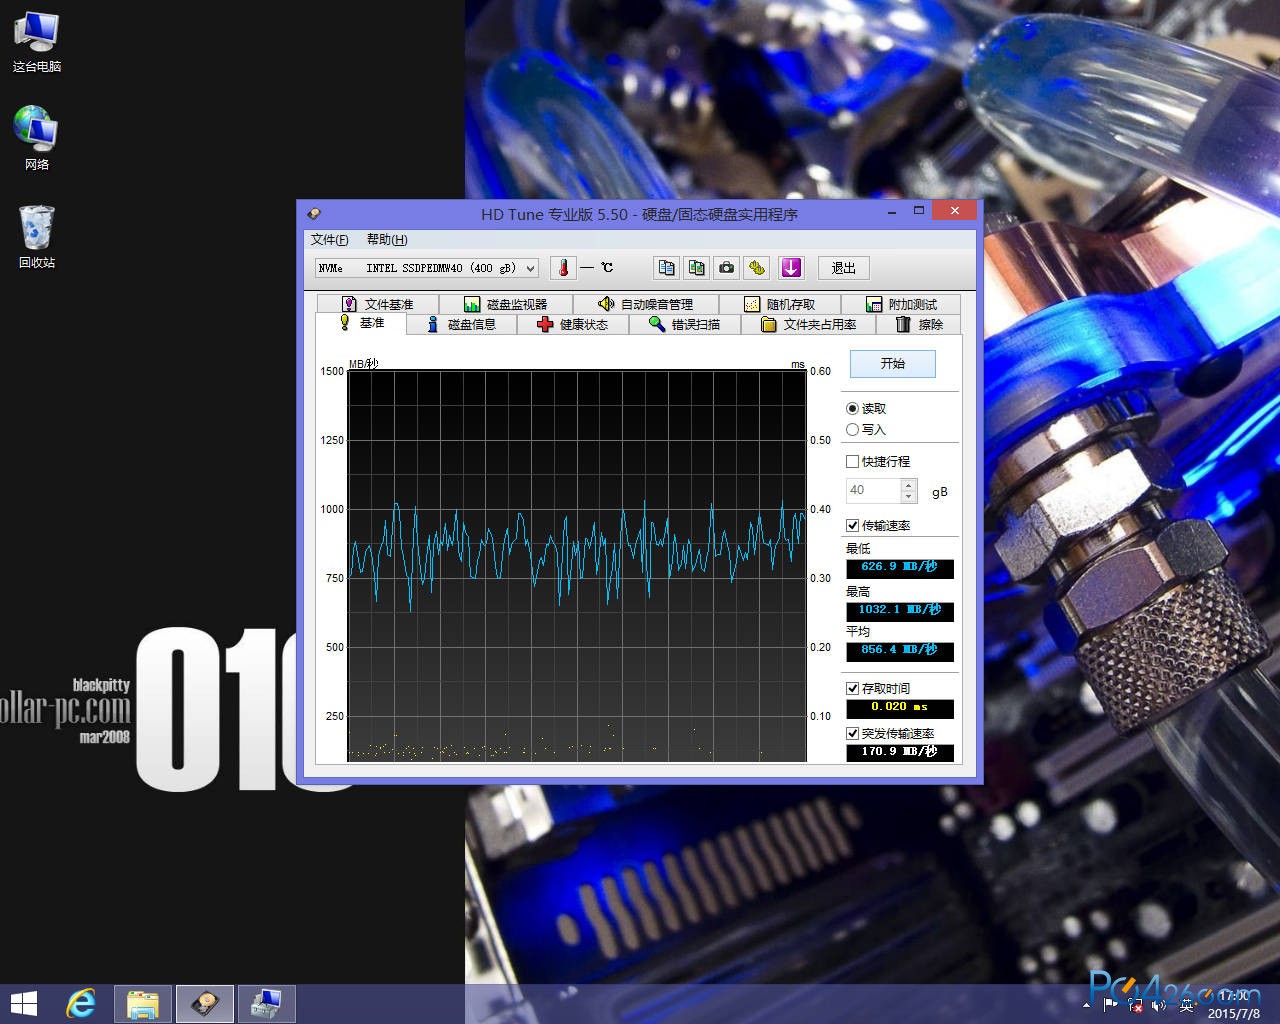This screenshot has width=1280, height=1024.
Task: Click the purple down-arrow minimize-to-tray icon
Action: (791, 268)
